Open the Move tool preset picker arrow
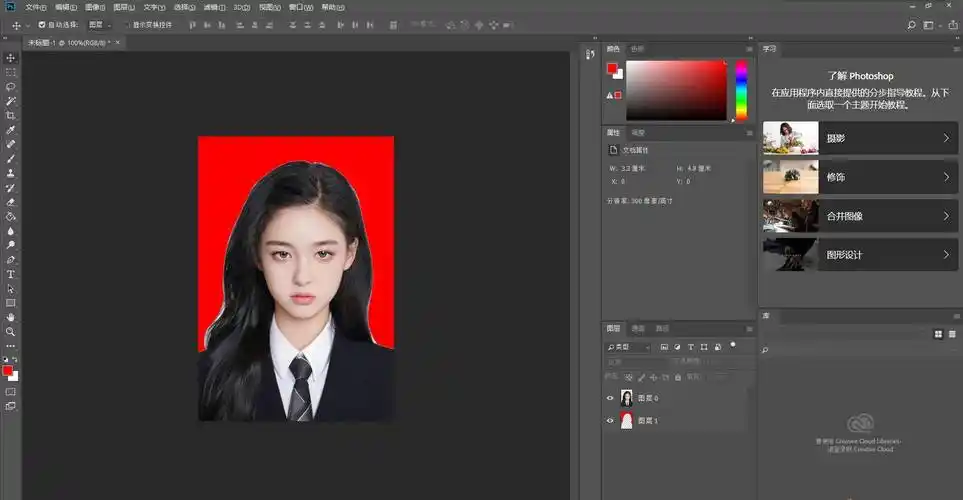 pos(28,26)
